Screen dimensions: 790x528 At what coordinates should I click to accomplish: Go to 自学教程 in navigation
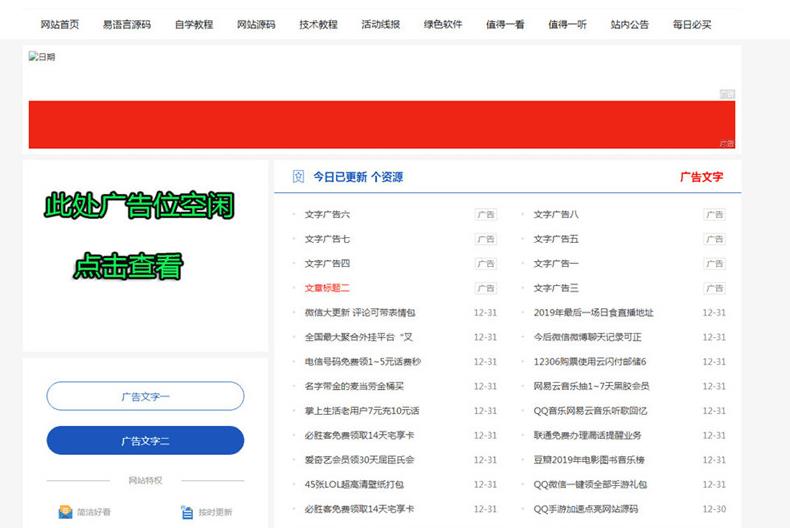(194, 24)
